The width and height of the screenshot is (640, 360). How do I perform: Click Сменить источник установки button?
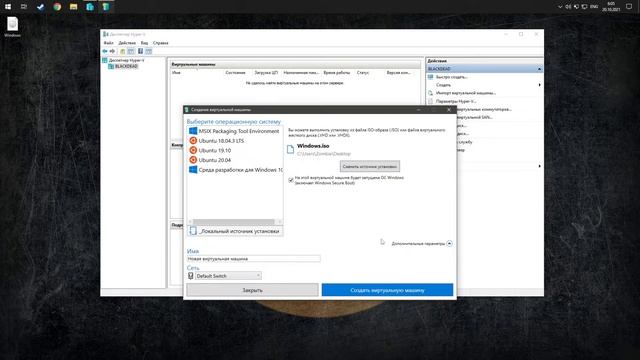(370, 167)
